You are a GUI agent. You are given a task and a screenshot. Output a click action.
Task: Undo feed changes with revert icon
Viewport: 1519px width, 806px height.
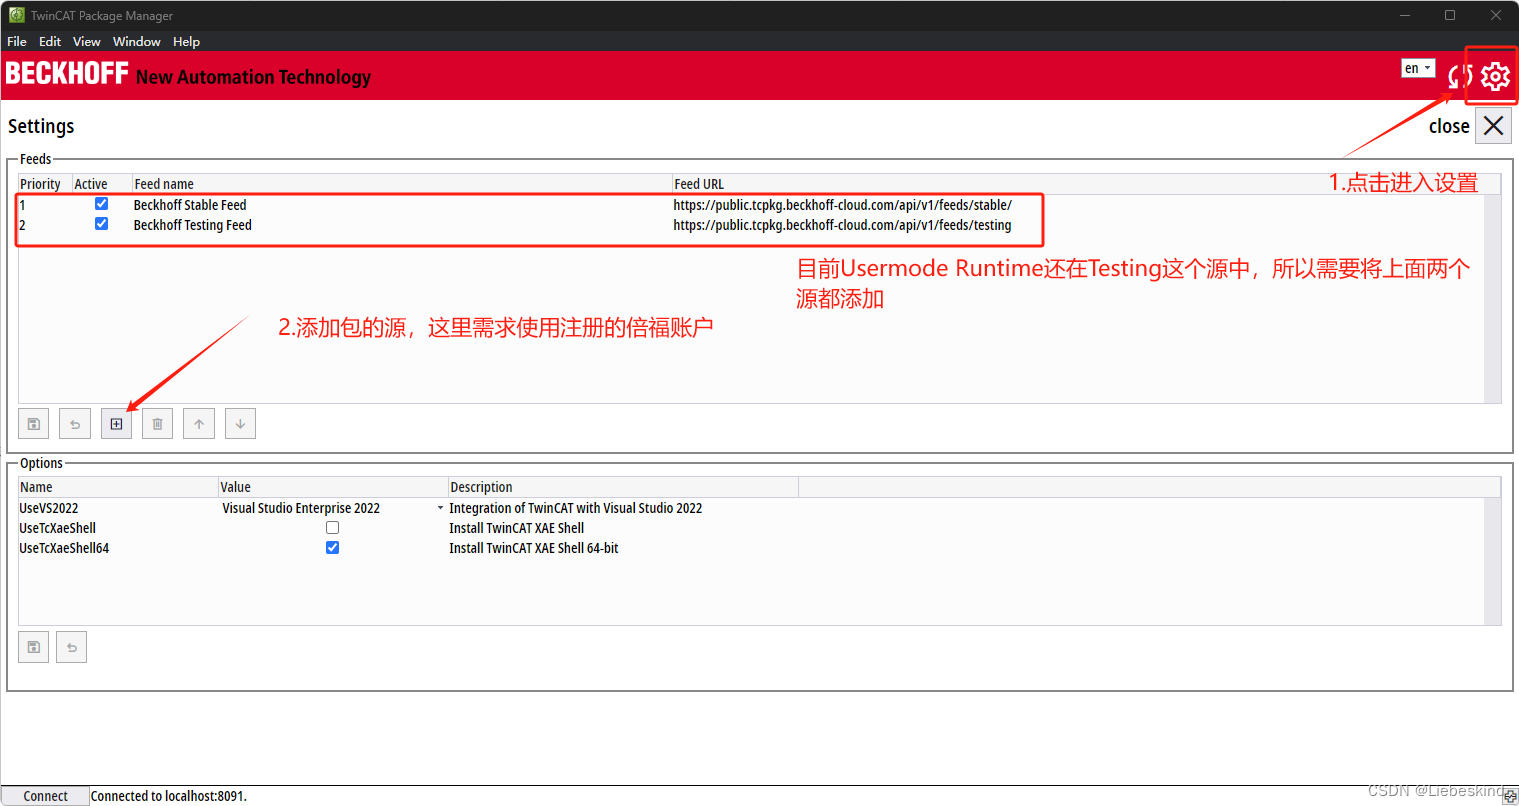tap(75, 424)
